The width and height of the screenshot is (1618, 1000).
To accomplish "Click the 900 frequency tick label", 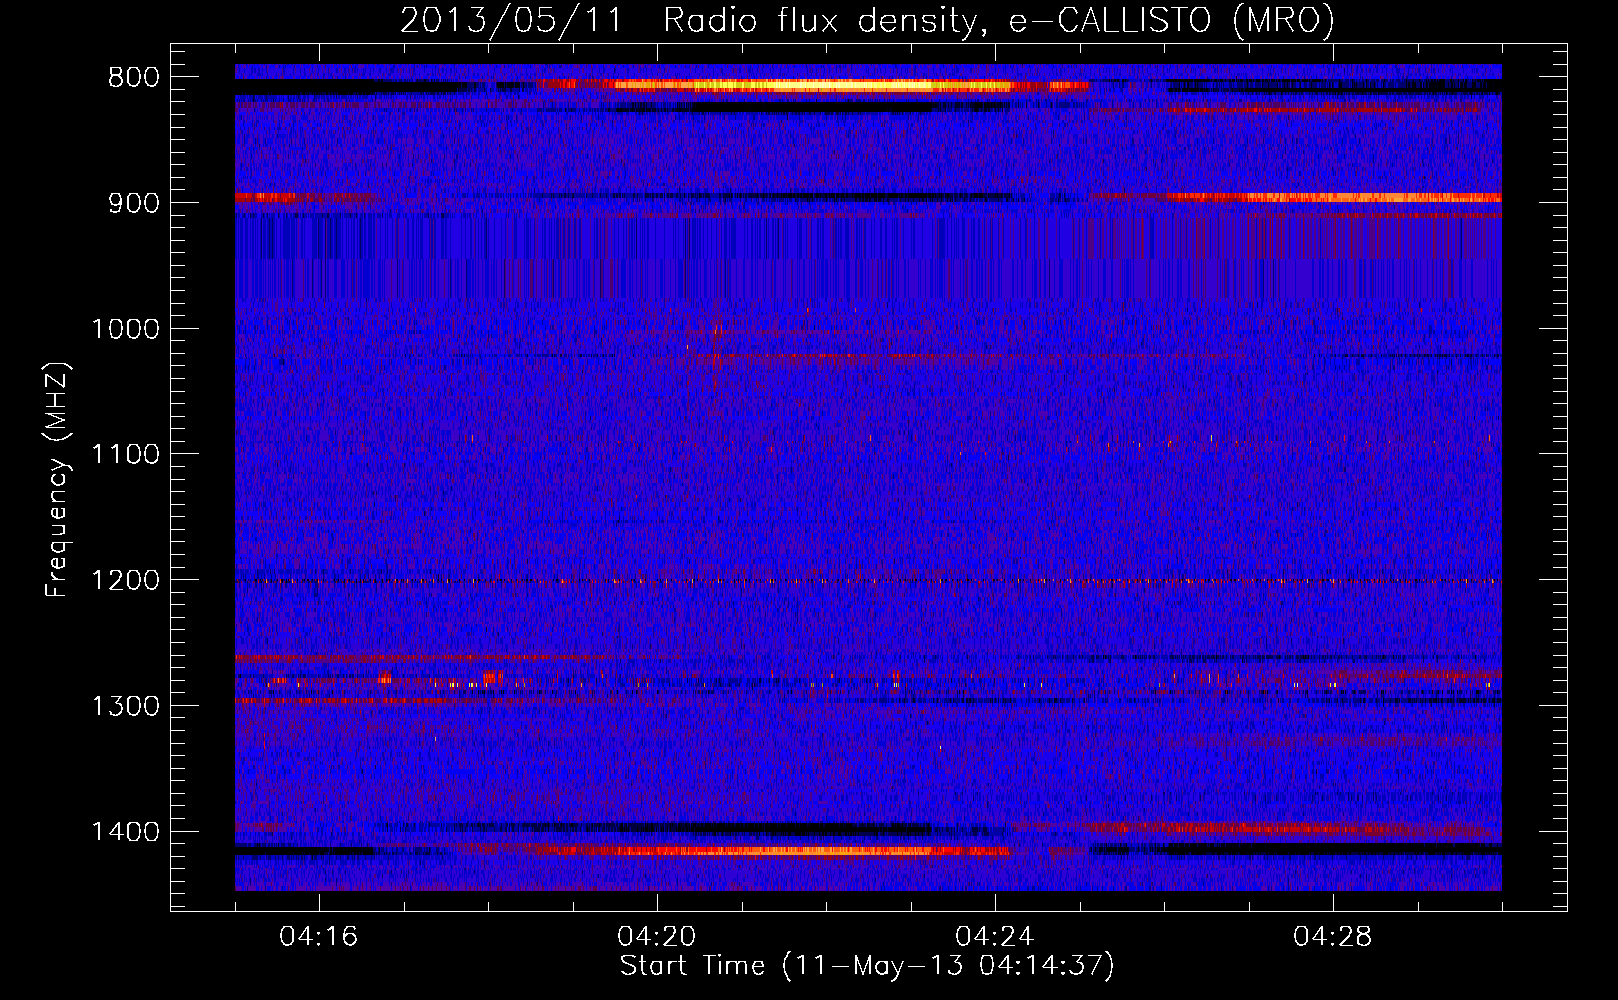I will coord(134,203).
